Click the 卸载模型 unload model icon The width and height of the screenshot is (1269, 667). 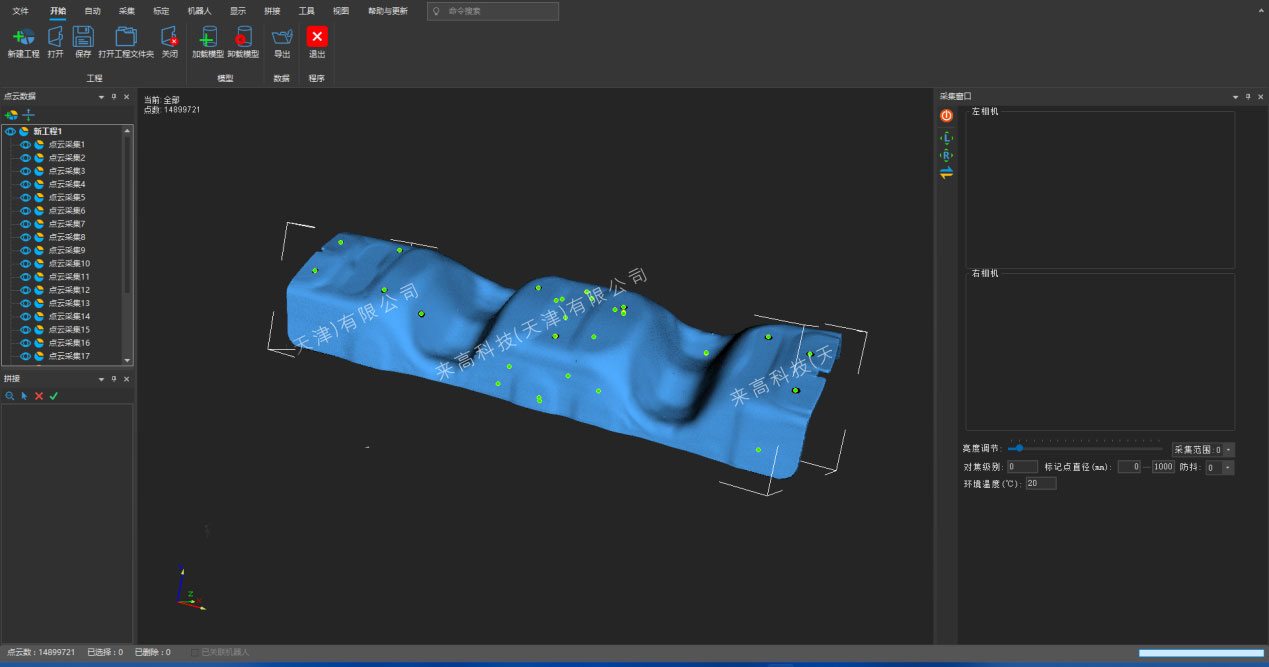click(x=242, y=38)
